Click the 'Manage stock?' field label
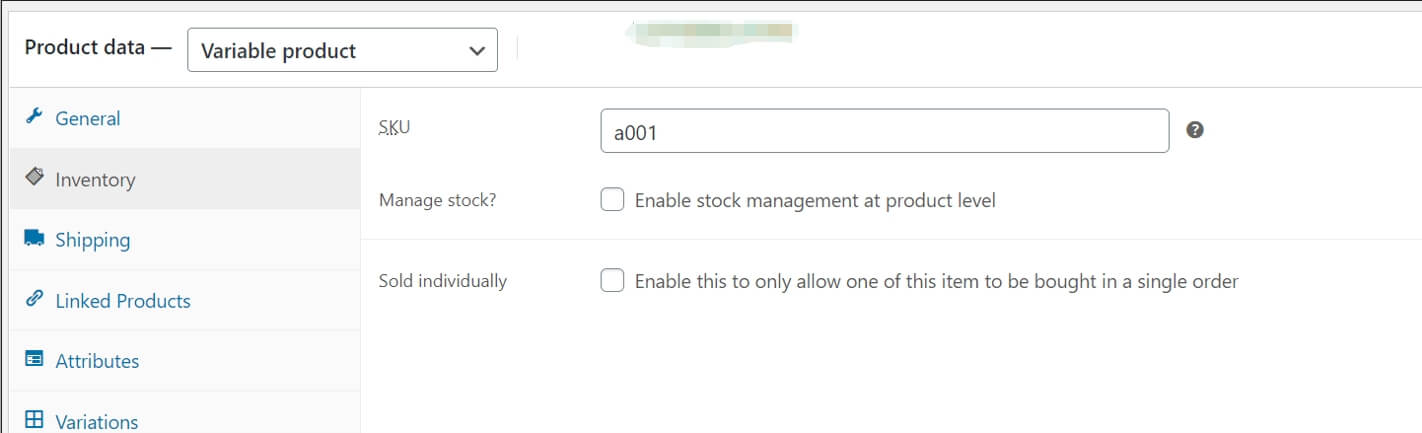Screen dimensions: 1422x433 pyautogui.click(x=437, y=200)
